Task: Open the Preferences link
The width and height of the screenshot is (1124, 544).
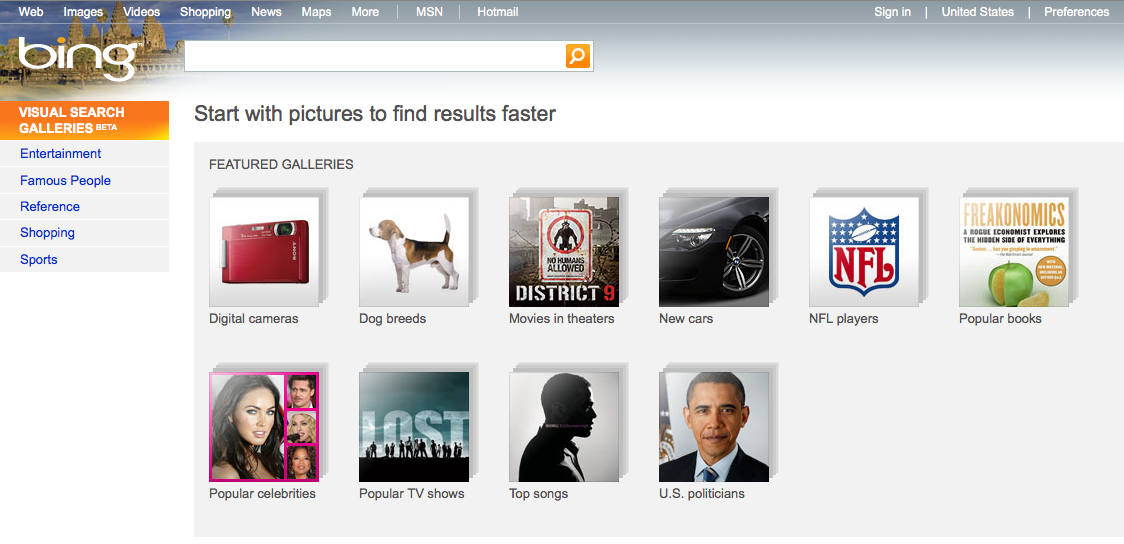Action: click(1076, 12)
